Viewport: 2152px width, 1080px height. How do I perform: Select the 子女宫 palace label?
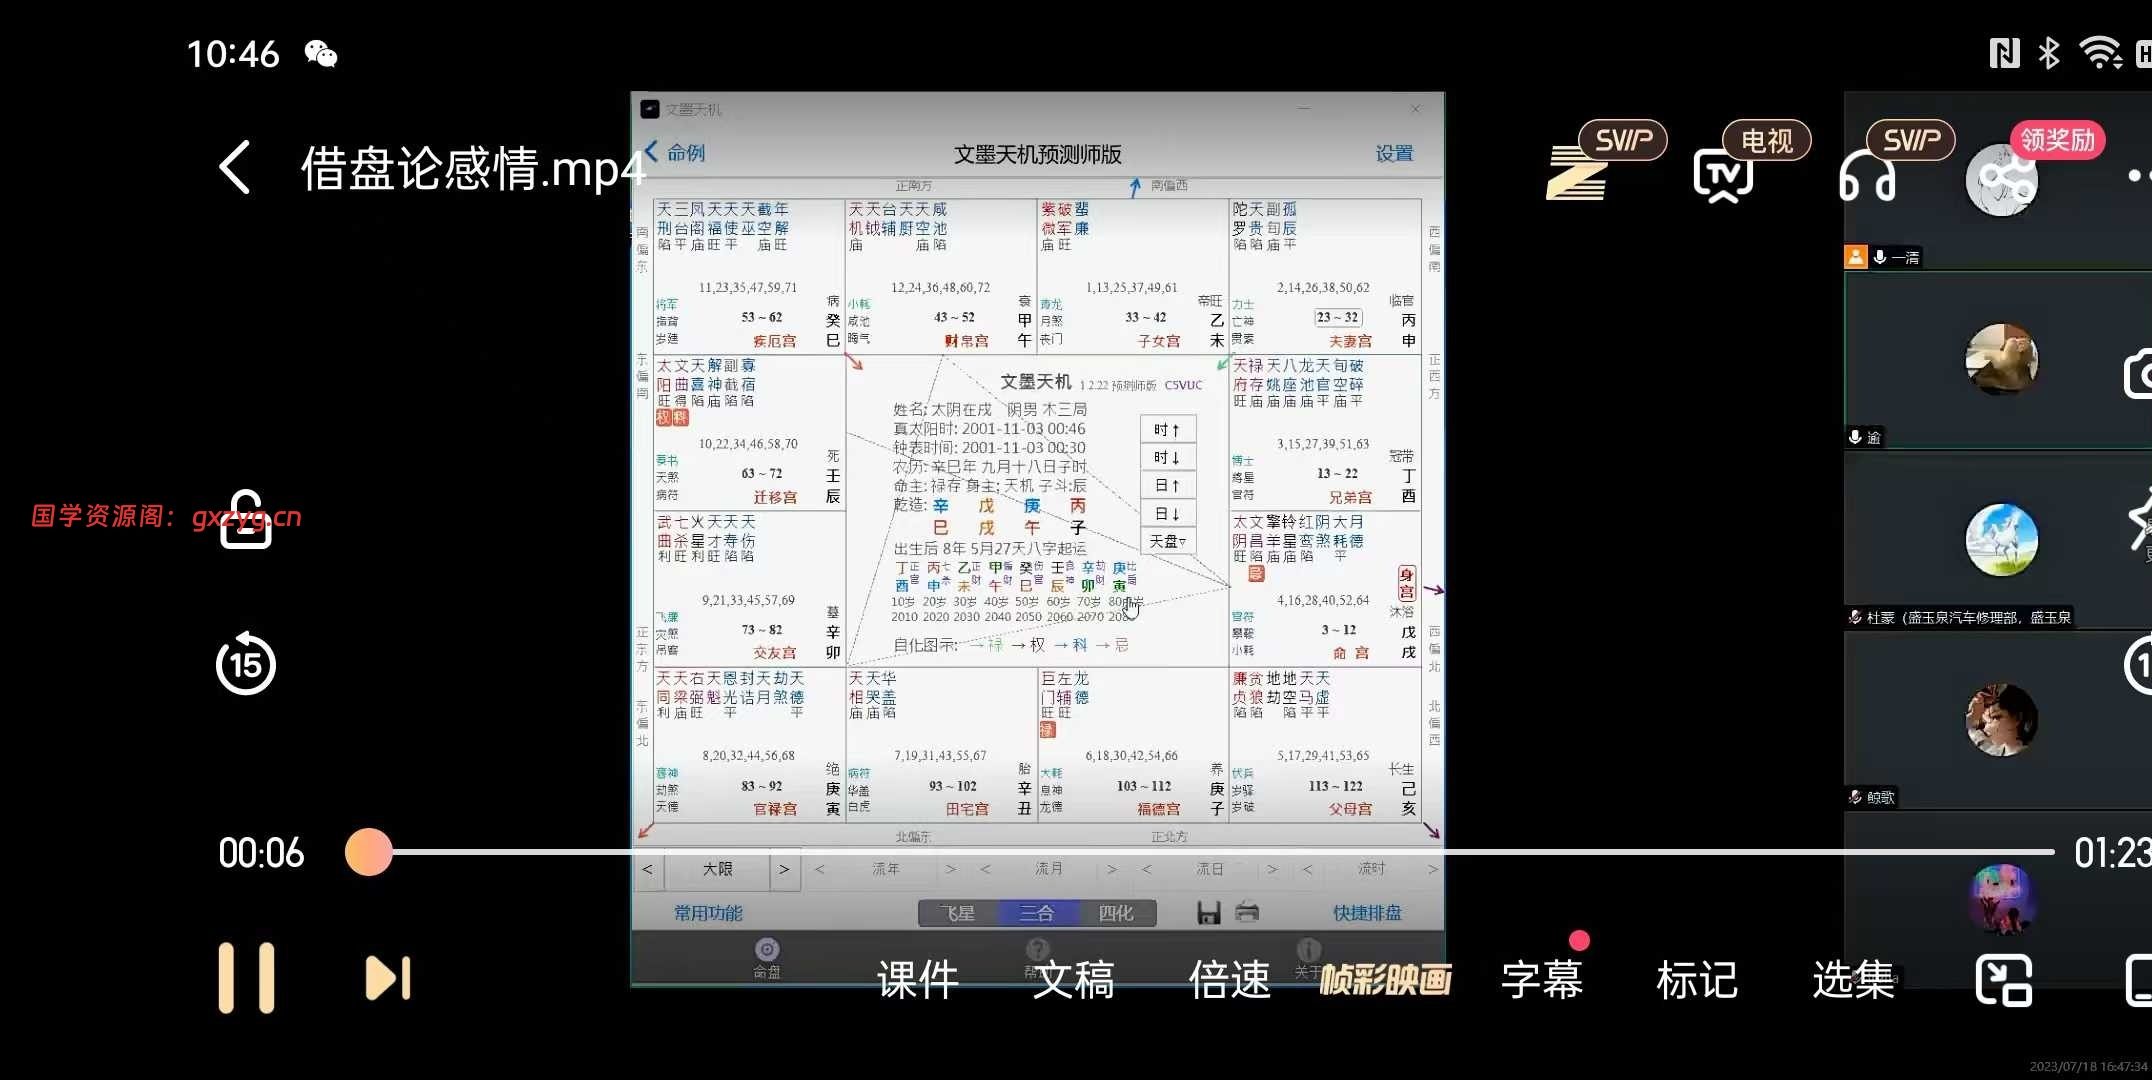(1159, 341)
